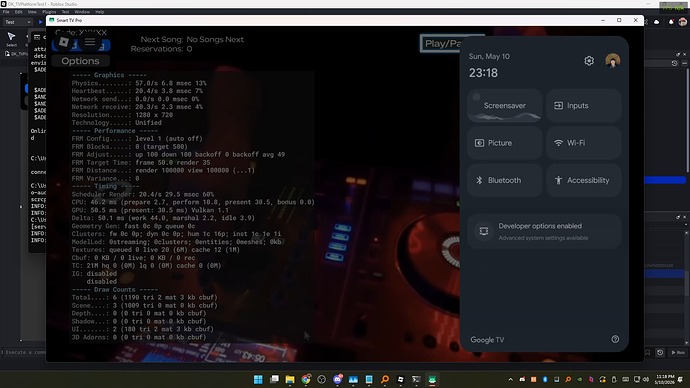Open Developer options enabled card
The width and height of the screenshot is (690, 388).
(x=544, y=231)
